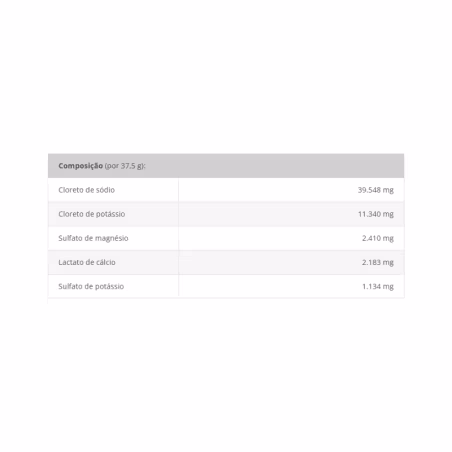This screenshot has height=452, width=452.
Task: Select the Cloreto de potássio label
Action: 92,214
